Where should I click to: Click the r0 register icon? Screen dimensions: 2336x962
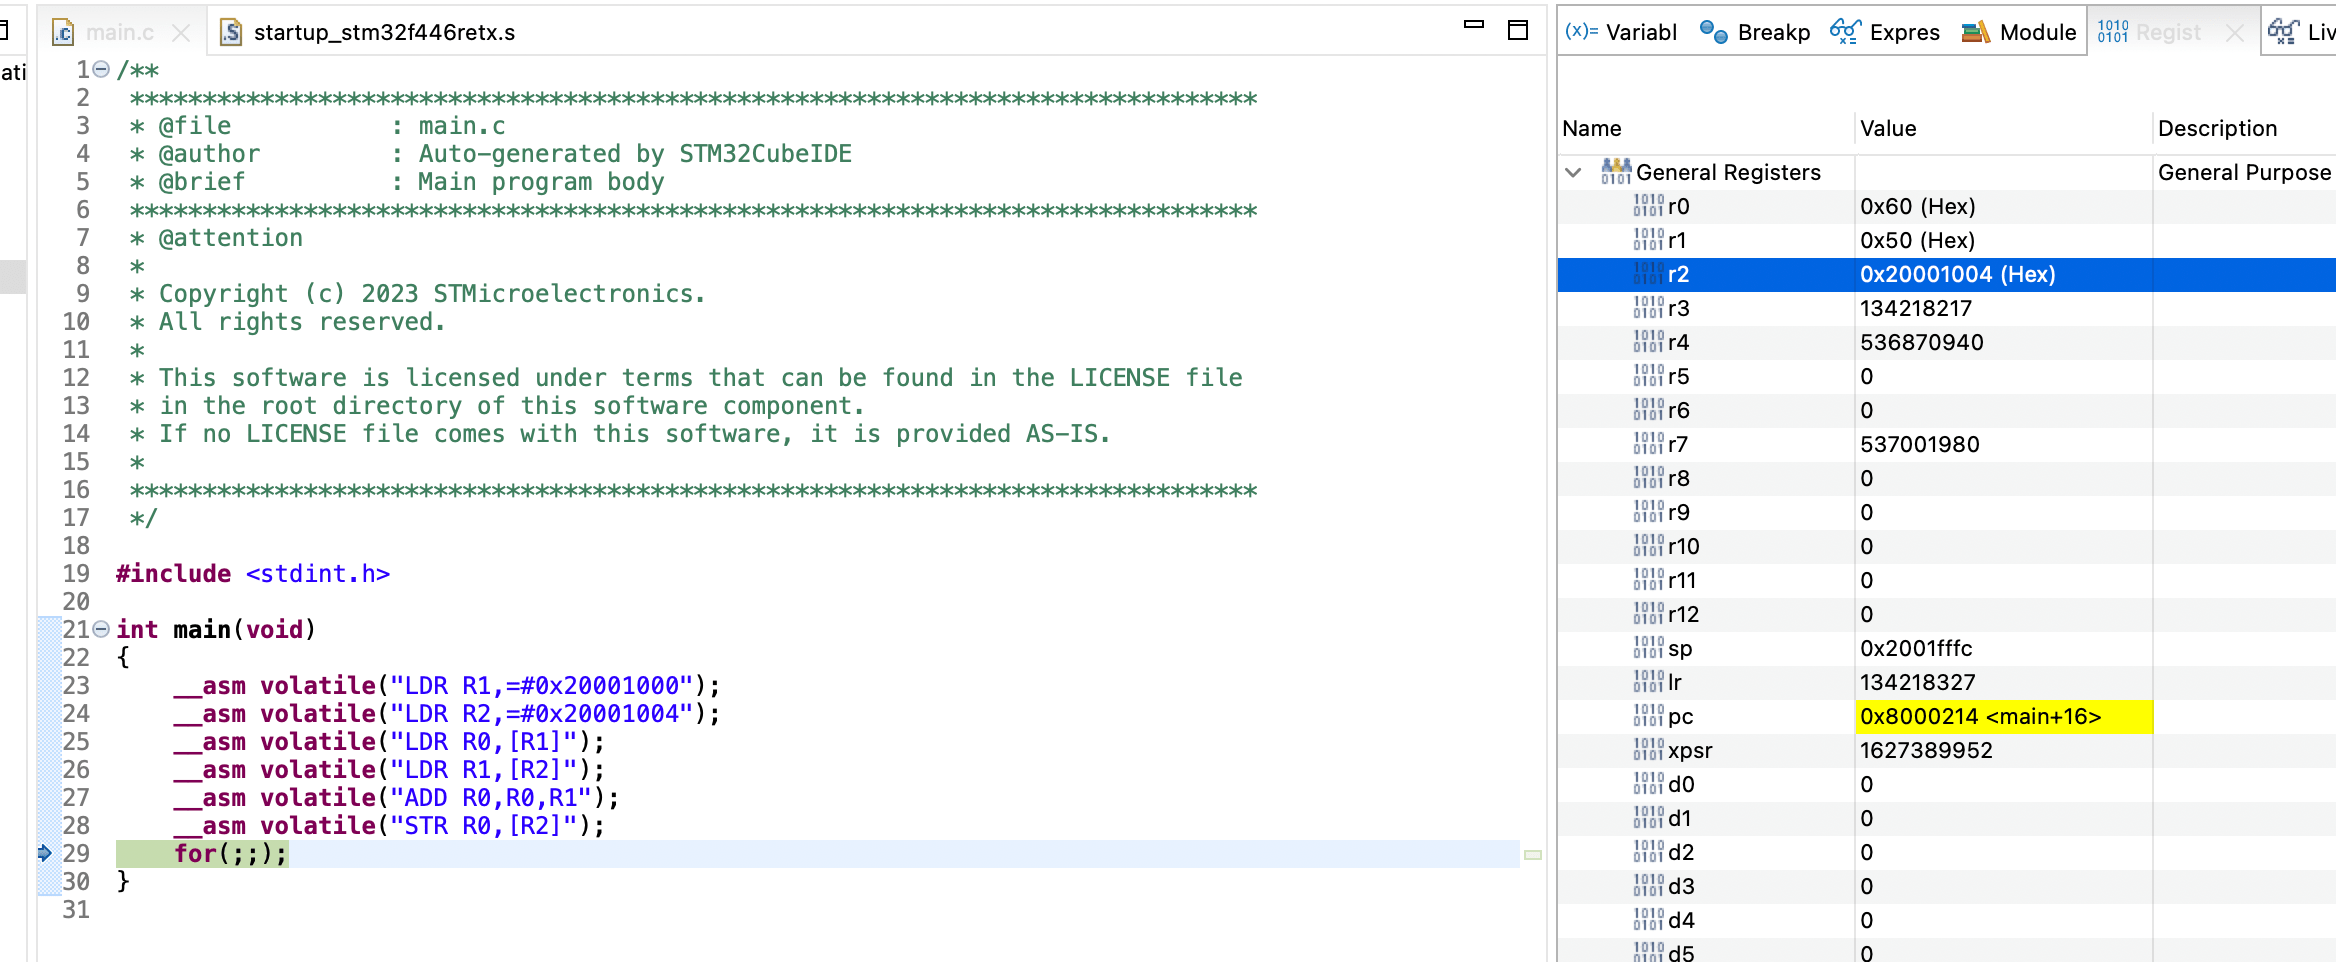coord(1649,206)
